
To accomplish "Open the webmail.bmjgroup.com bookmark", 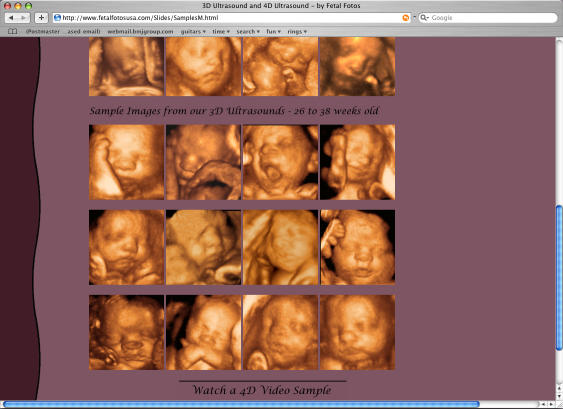I will [x=140, y=32].
